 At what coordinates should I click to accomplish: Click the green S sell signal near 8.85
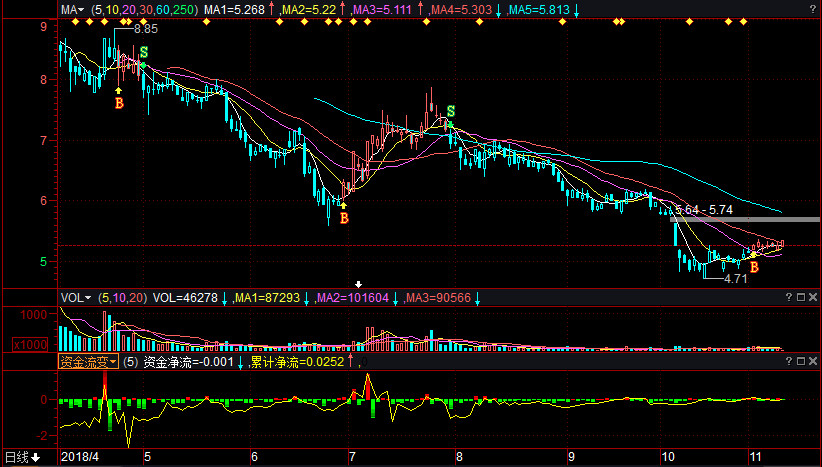pos(144,52)
